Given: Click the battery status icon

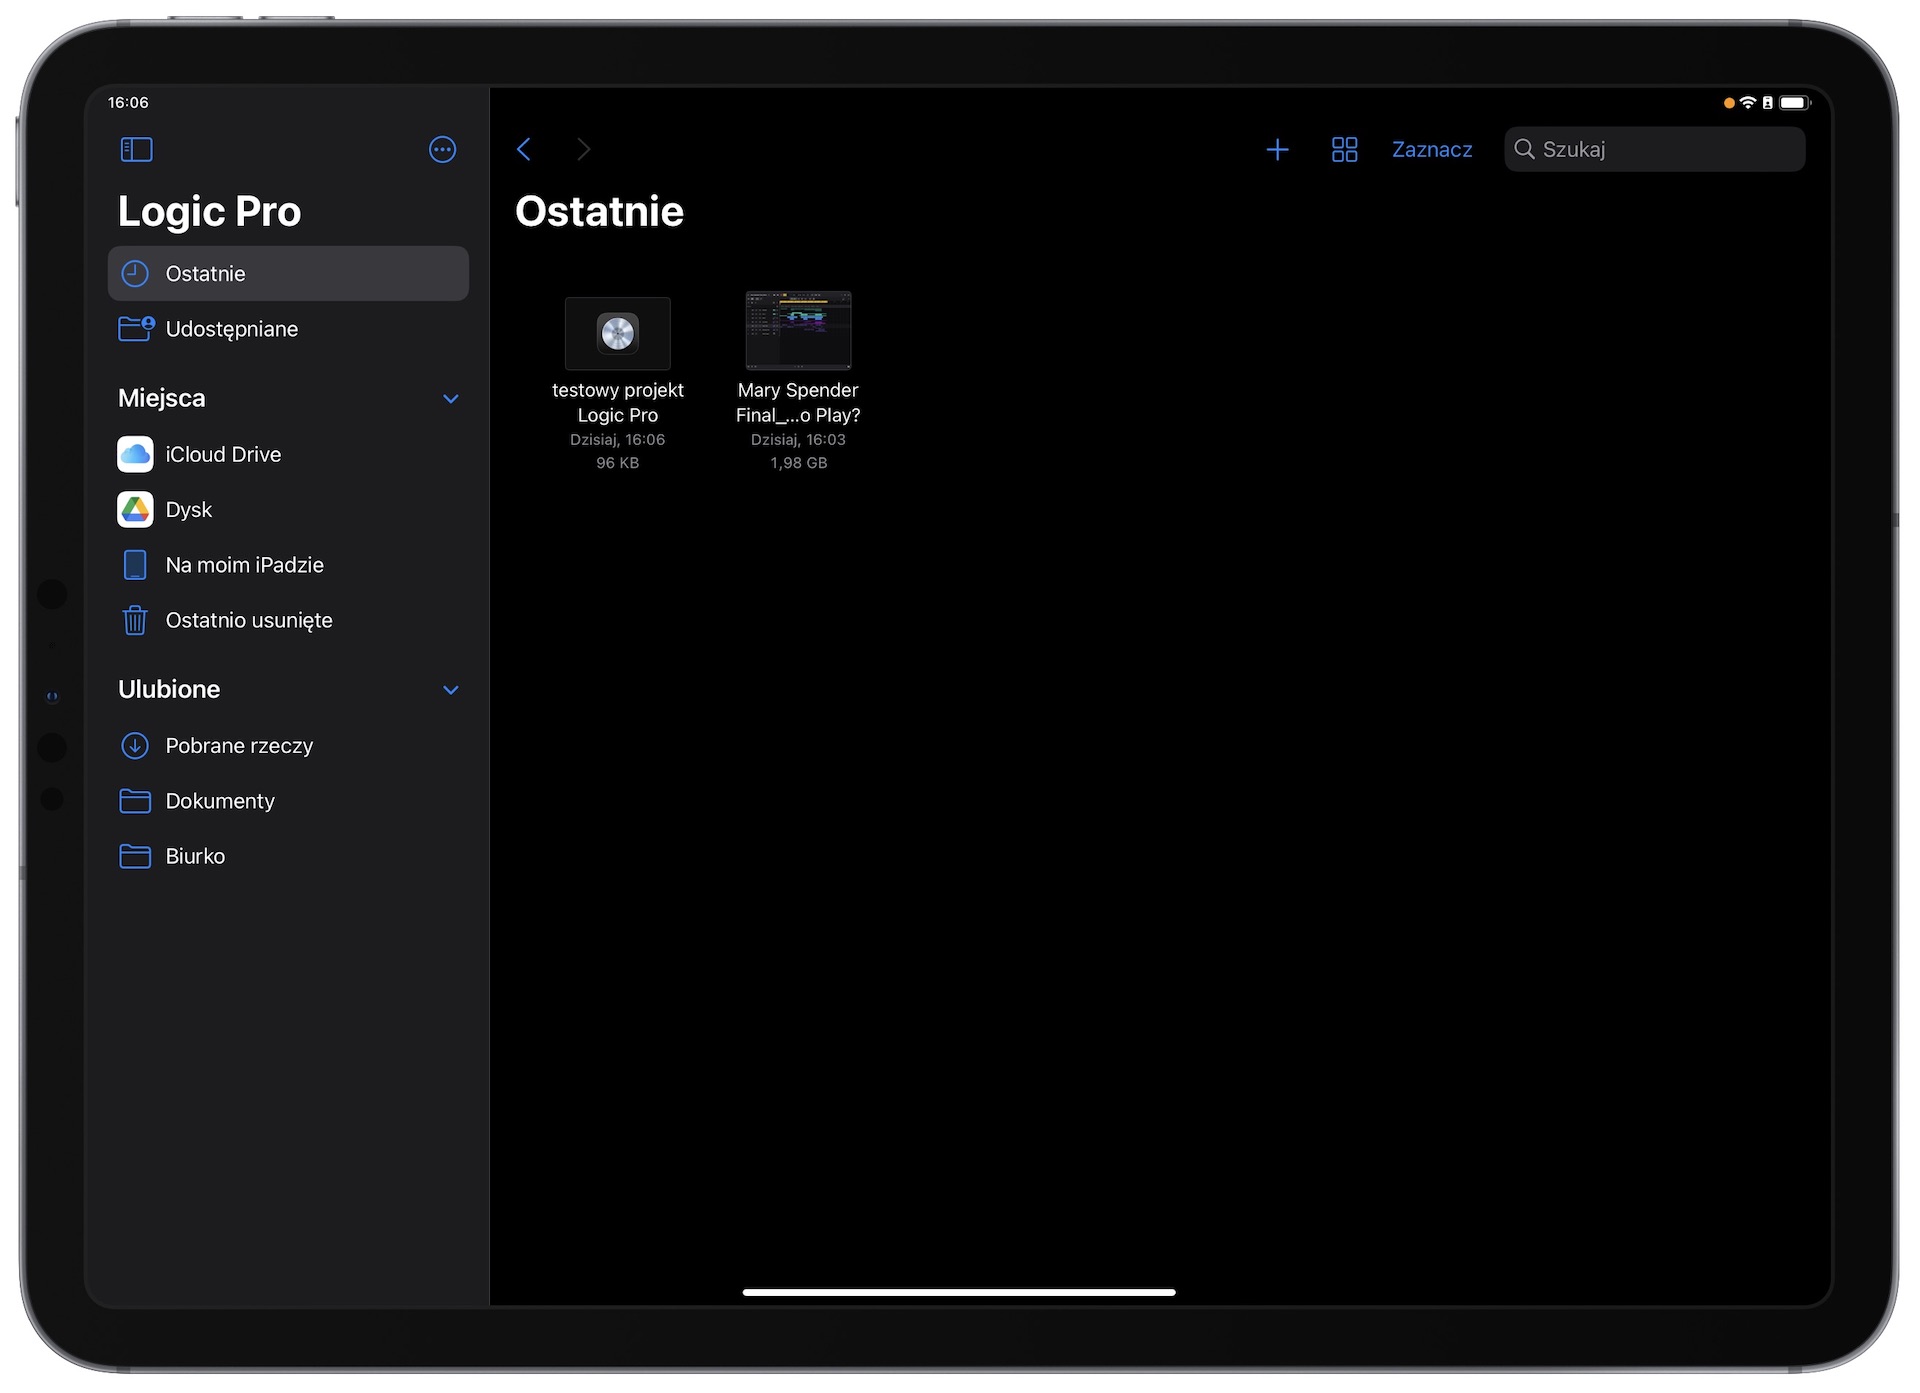Looking at the screenshot, I should [1795, 103].
